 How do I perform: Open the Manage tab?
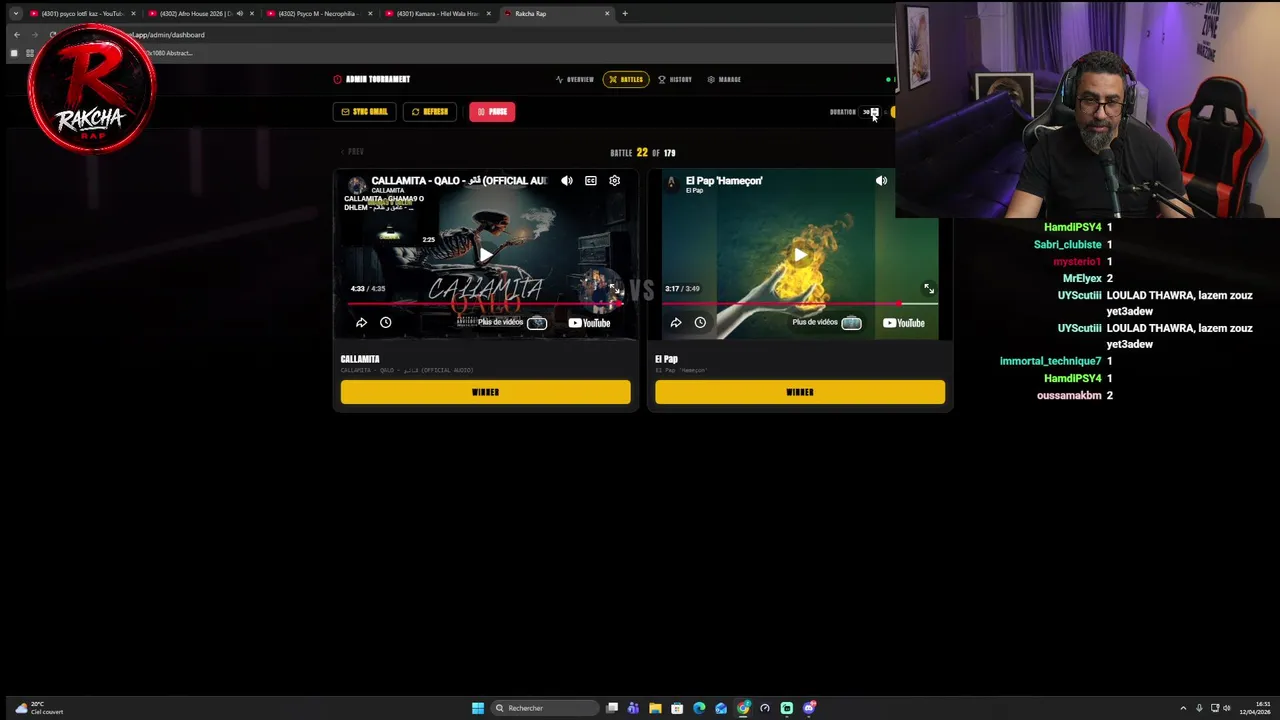click(x=724, y=79)
